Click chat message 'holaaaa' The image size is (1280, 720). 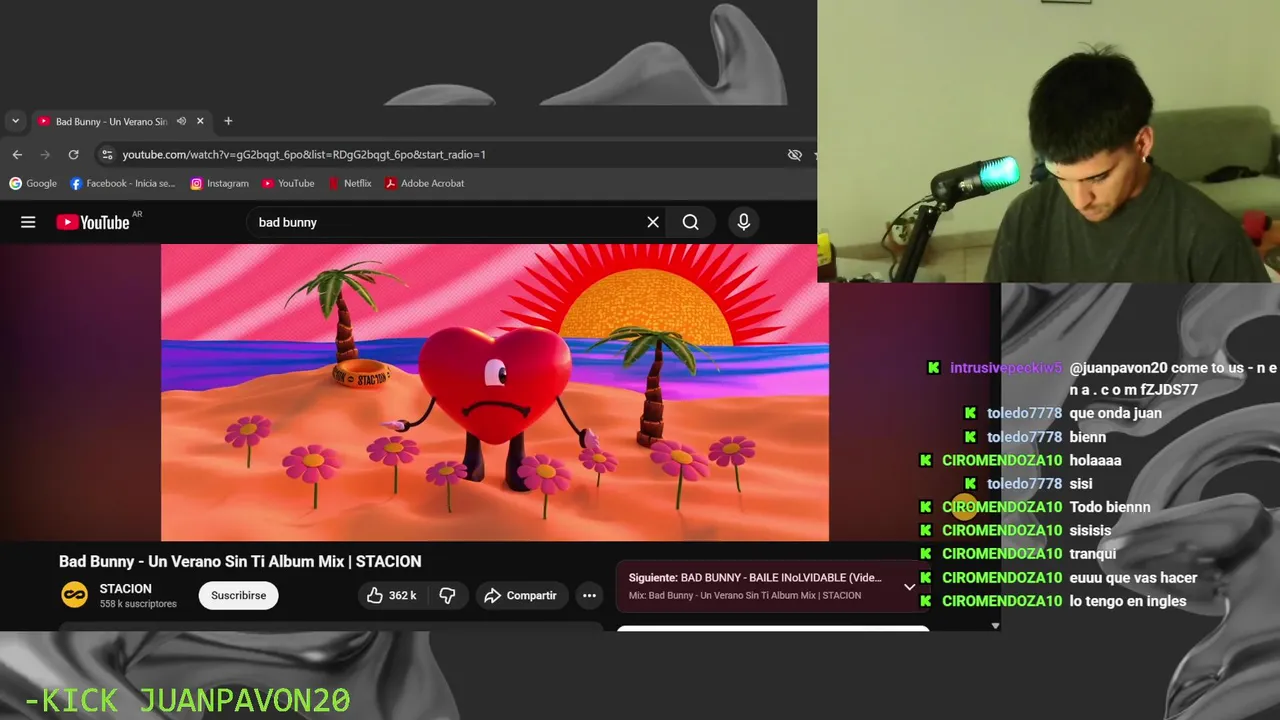pyautogui.click(x=1095, y=460)
